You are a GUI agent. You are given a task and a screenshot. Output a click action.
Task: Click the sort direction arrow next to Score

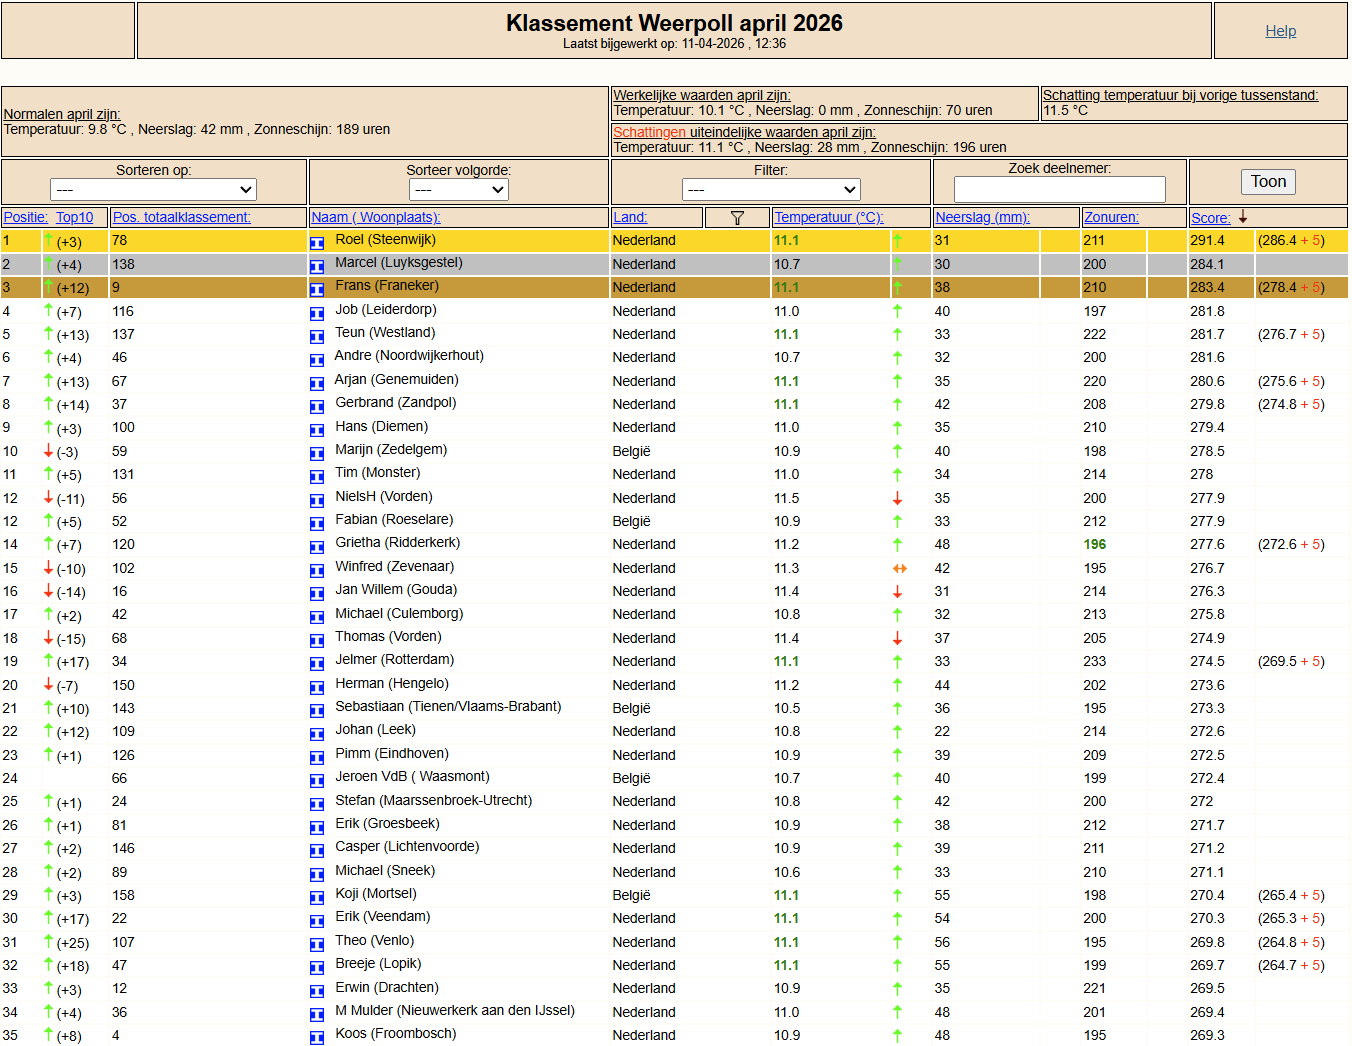[1243, 217]
